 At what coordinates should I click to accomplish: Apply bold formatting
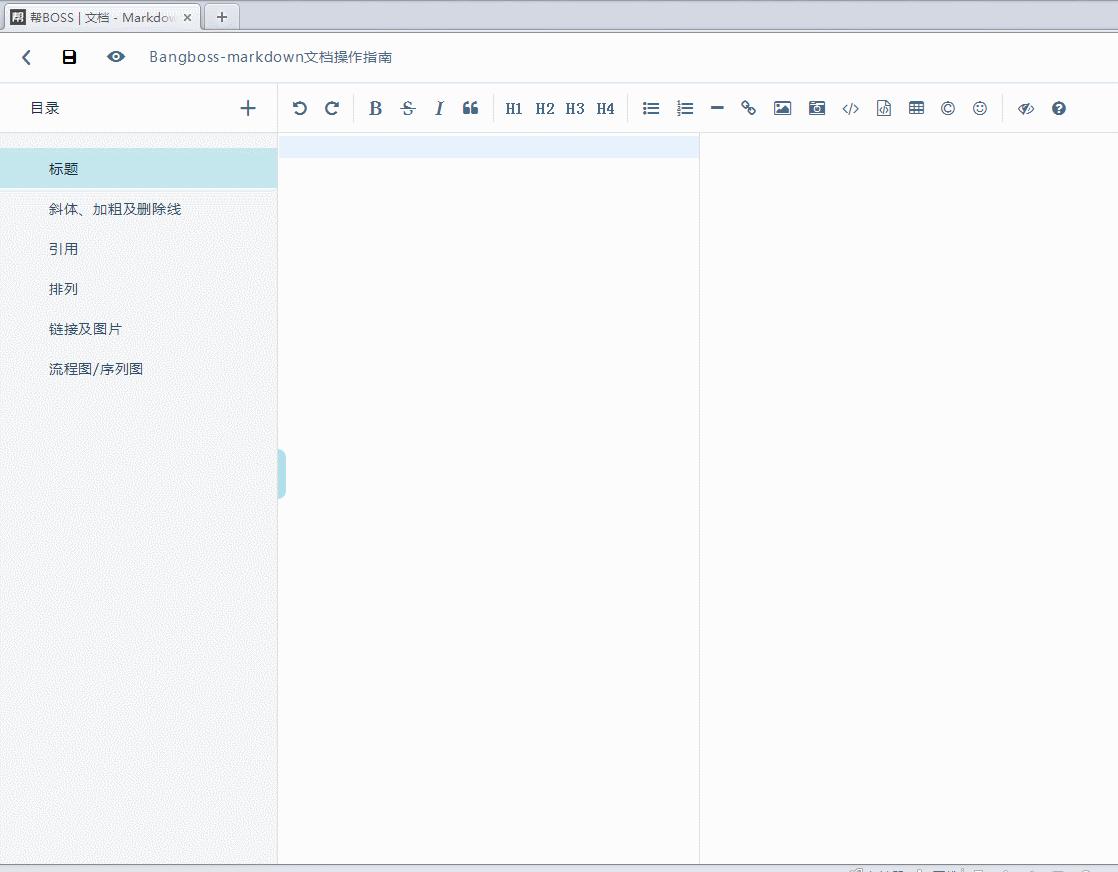(375, 108)
